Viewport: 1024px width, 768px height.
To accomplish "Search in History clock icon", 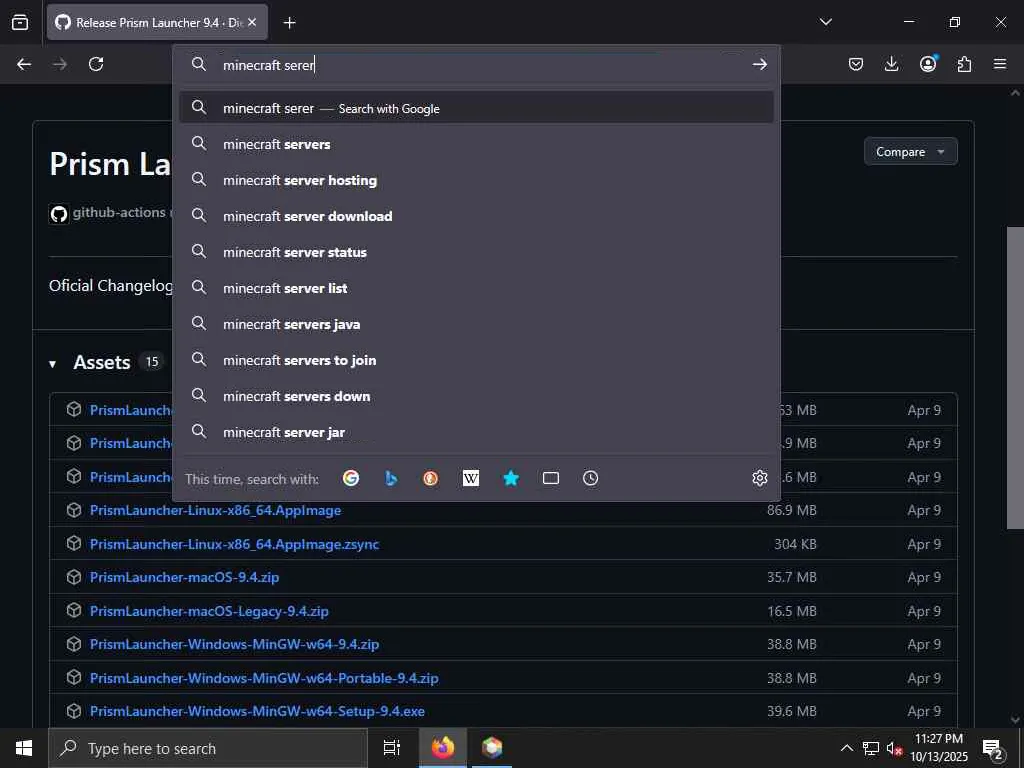I will [x=590, y=478].
